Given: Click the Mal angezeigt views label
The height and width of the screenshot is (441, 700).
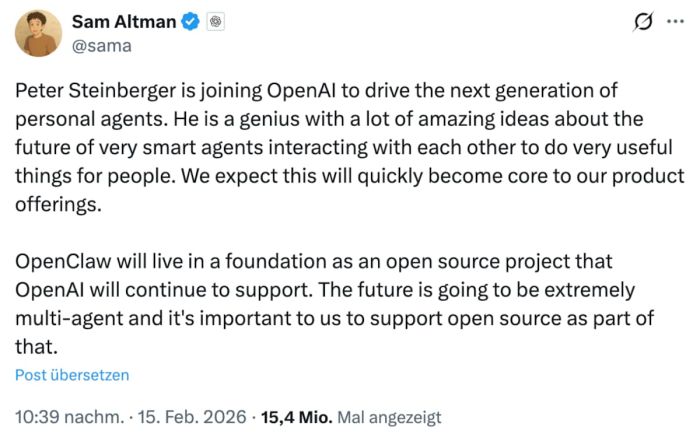Looking at the screenshot, I should point(390,417).
